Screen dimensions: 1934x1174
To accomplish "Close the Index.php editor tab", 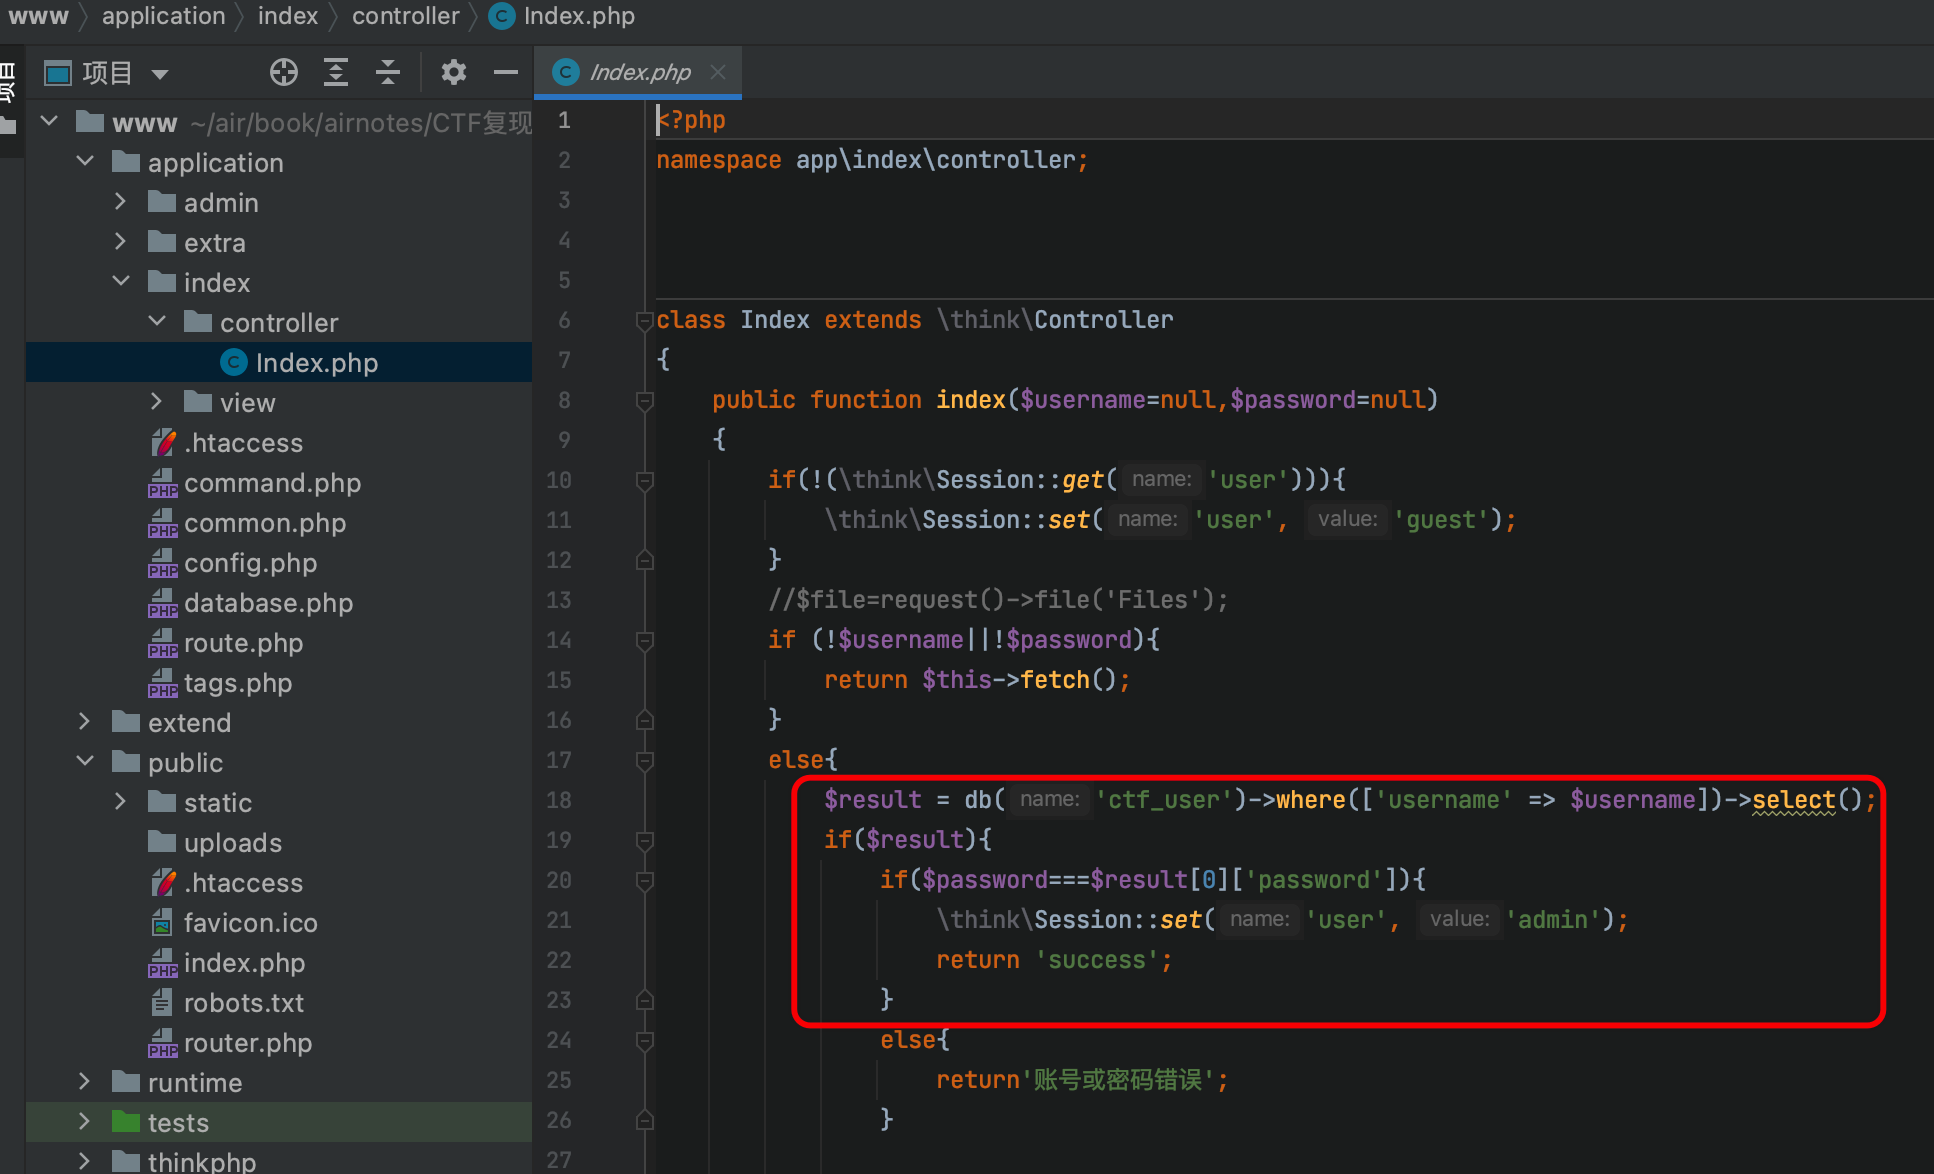I will pos(717,72).
